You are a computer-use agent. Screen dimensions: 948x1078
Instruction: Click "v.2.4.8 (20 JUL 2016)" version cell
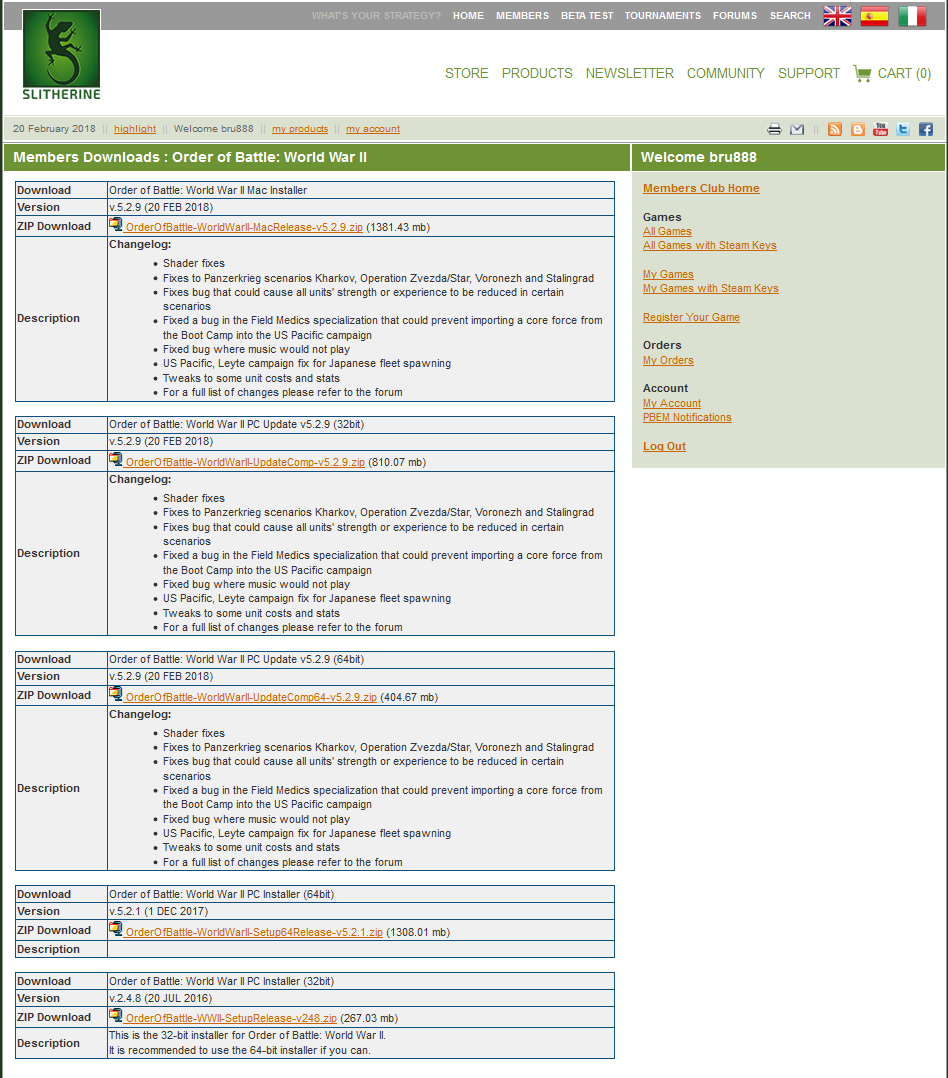(361, 998)
